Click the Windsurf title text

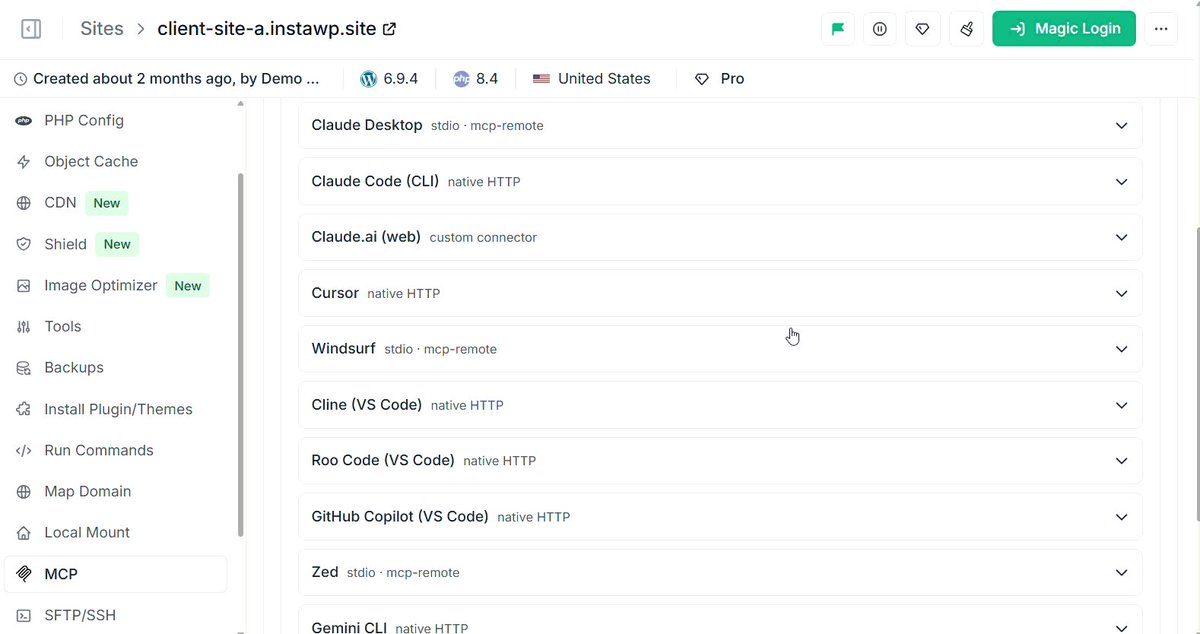click(344, 349)
